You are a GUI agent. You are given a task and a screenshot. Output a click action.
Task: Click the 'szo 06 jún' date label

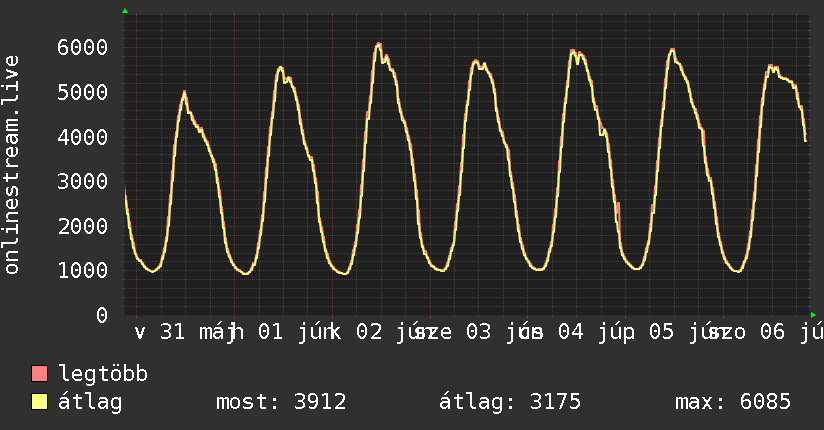point(765,332)
